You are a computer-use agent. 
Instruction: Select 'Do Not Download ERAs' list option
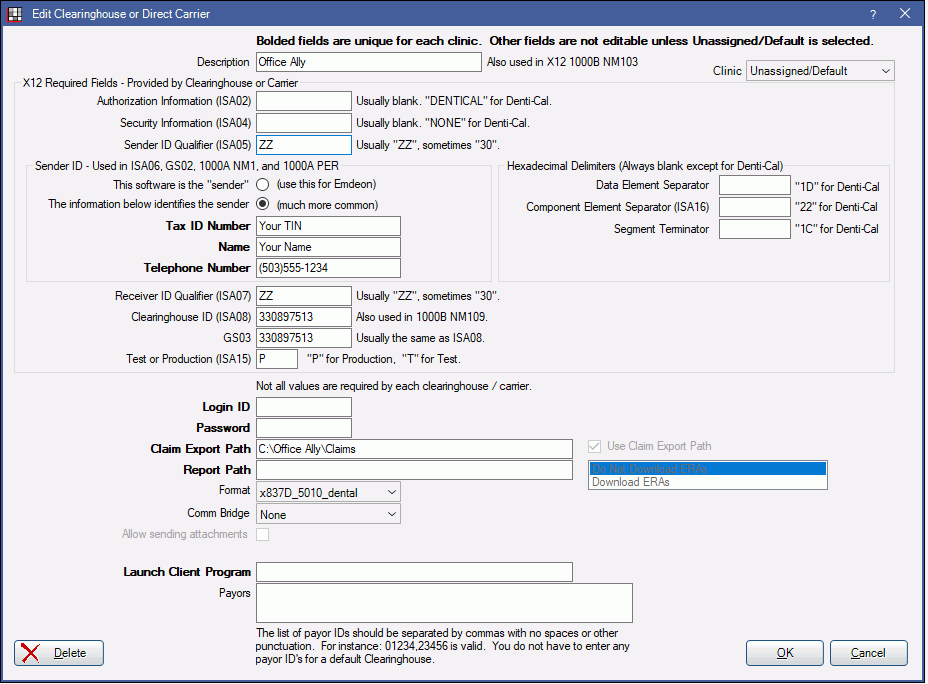pyautogui.click(x=708, y=469)
